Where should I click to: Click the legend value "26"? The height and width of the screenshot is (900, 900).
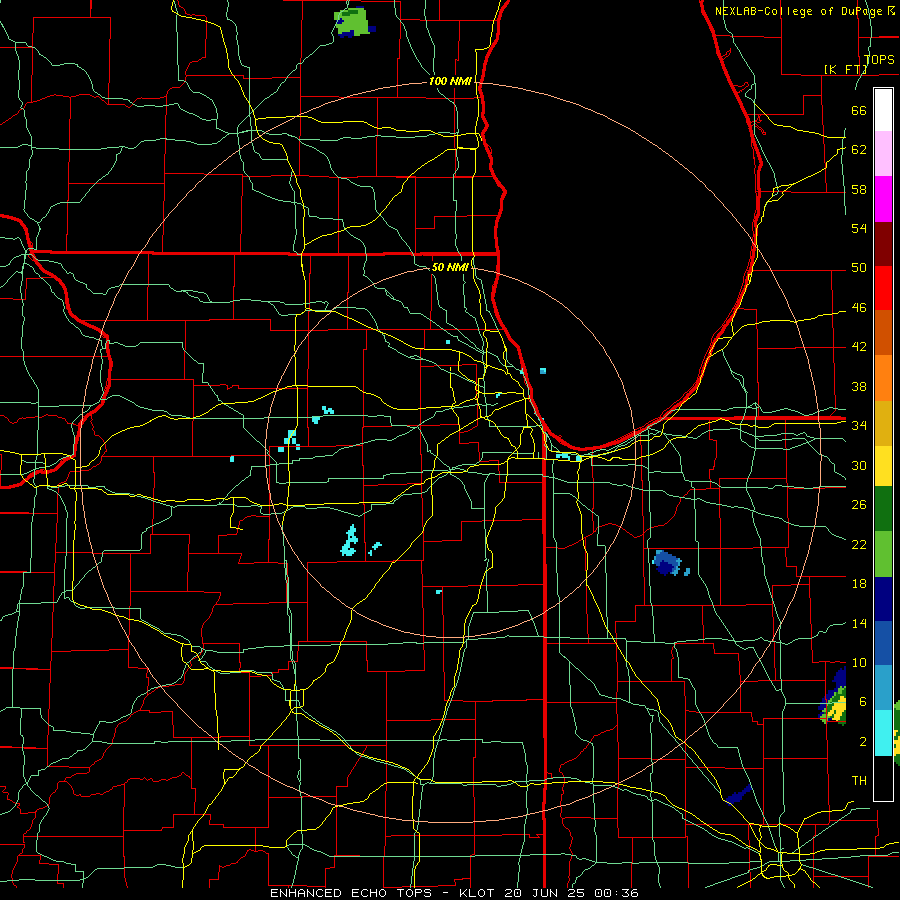[x=859, y=505]
